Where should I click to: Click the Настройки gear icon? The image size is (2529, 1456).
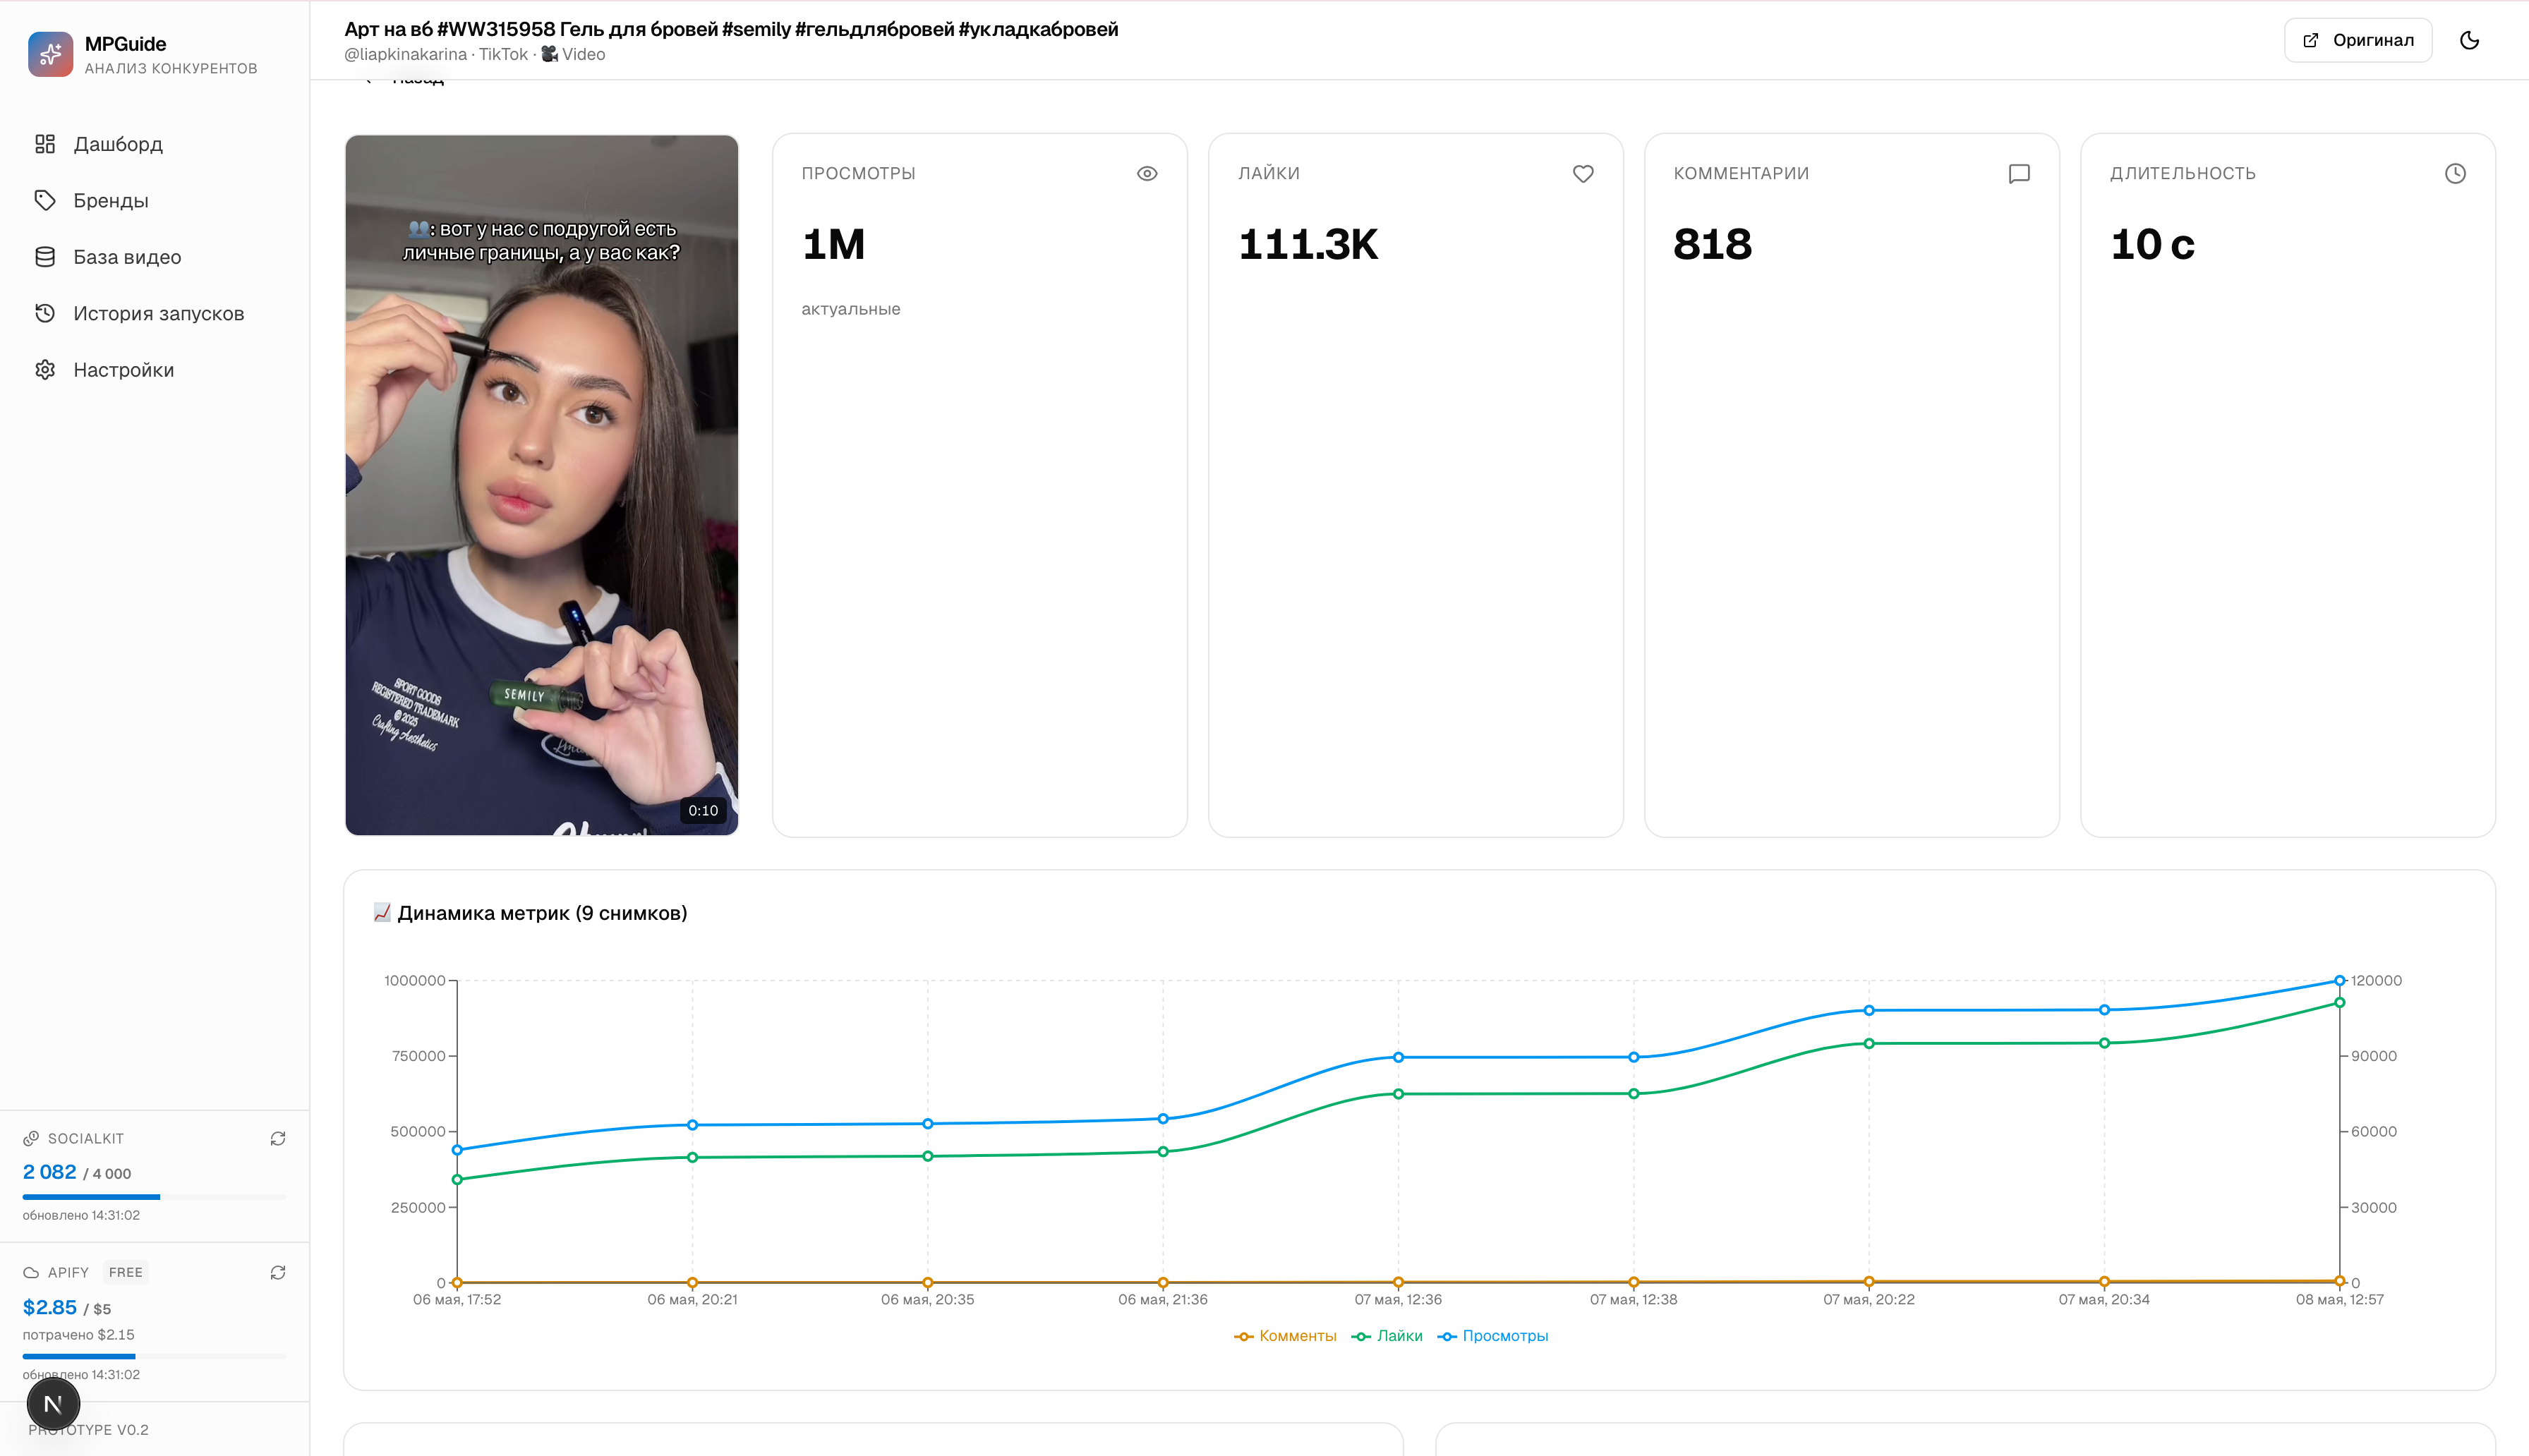[x=45, y=370]
